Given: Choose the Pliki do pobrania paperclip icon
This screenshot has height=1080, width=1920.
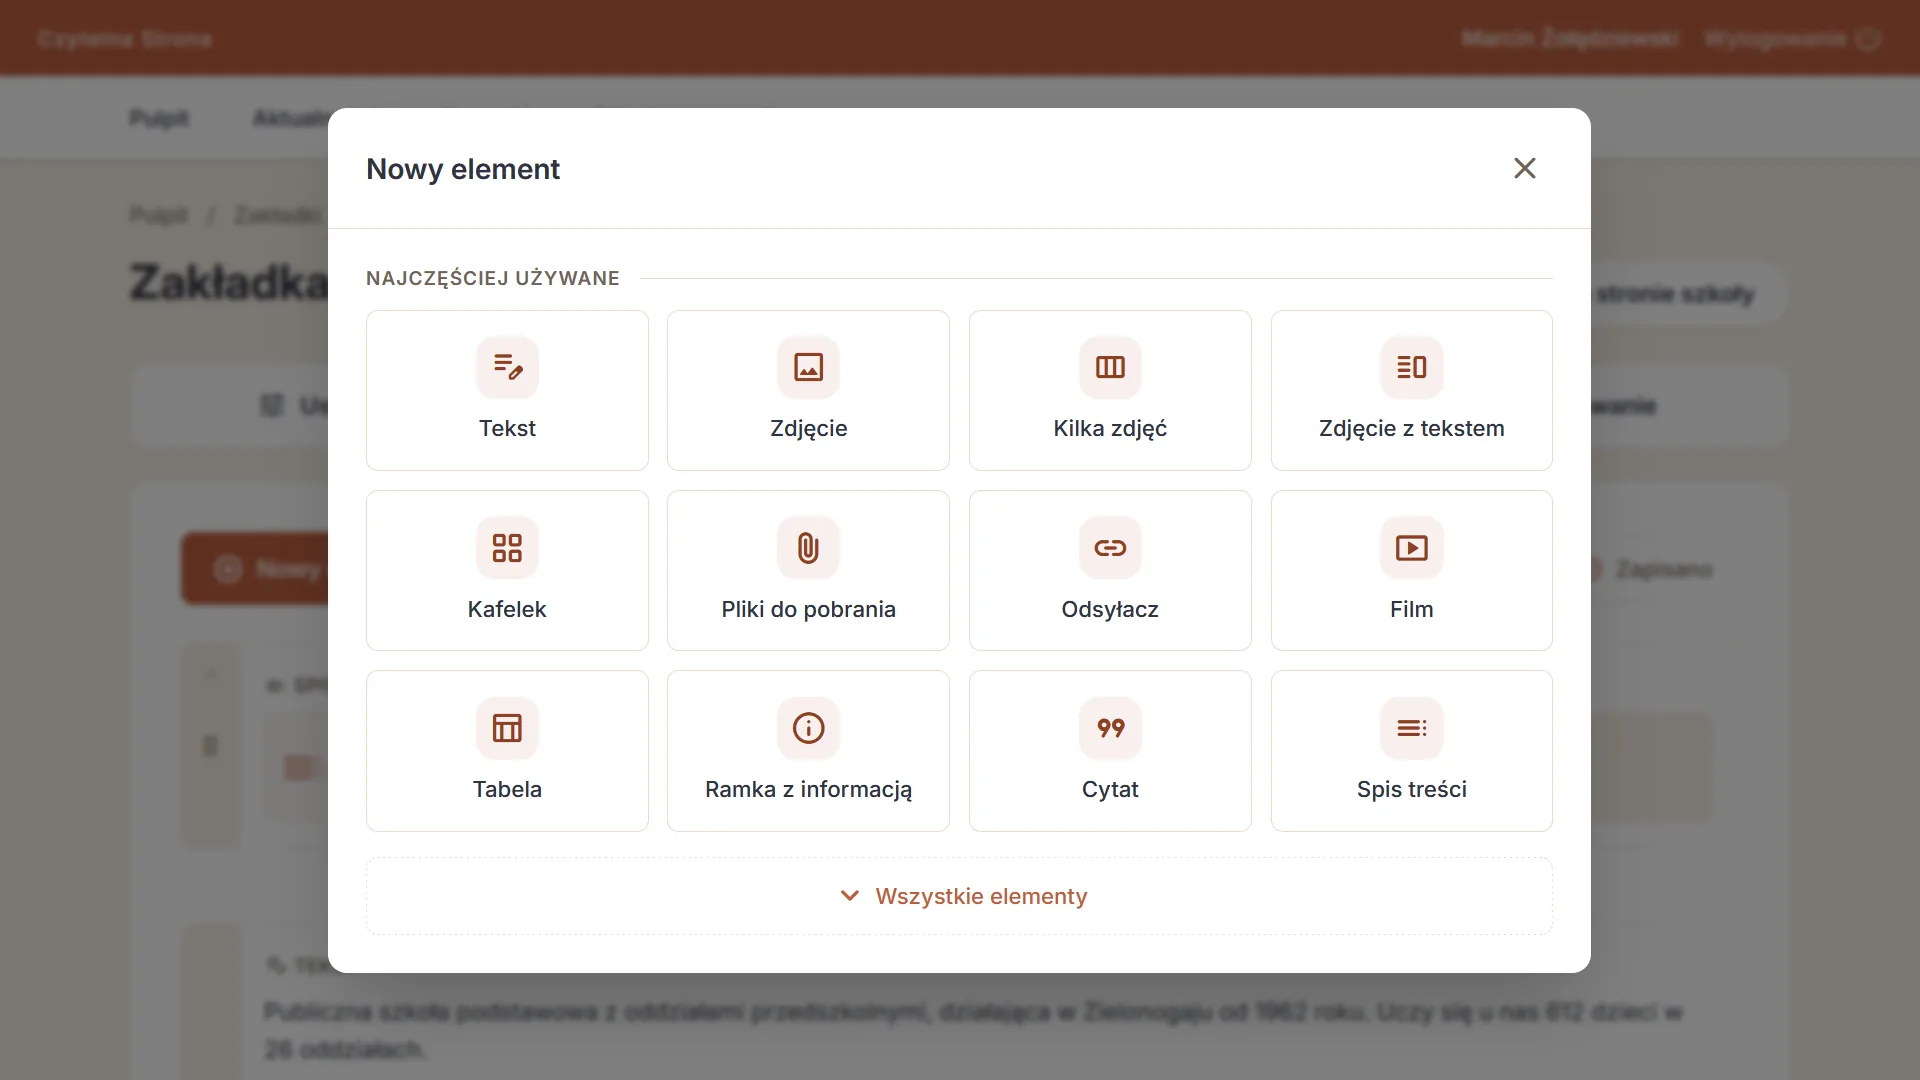Looking at the screenshot, I should (x=809, y=548).
